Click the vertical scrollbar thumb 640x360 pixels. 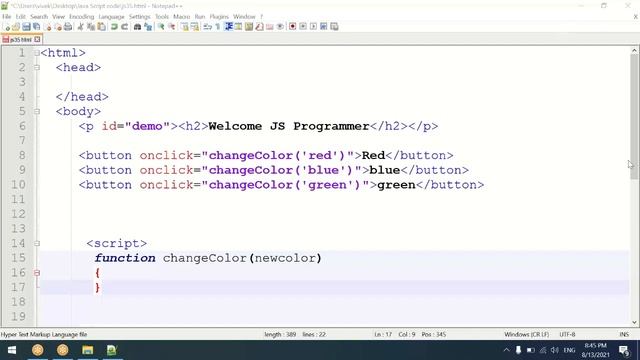[634, 117]
